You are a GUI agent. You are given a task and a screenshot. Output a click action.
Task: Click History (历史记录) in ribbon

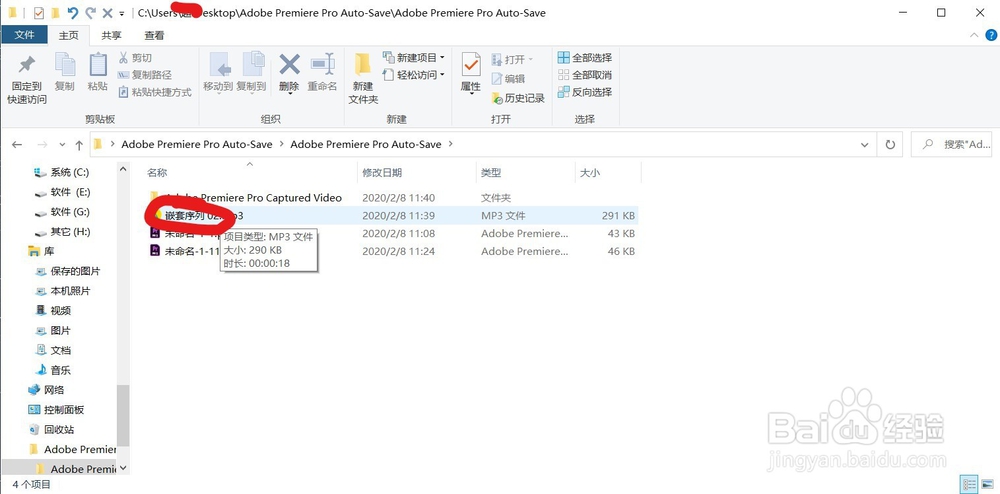pos(518,98)
